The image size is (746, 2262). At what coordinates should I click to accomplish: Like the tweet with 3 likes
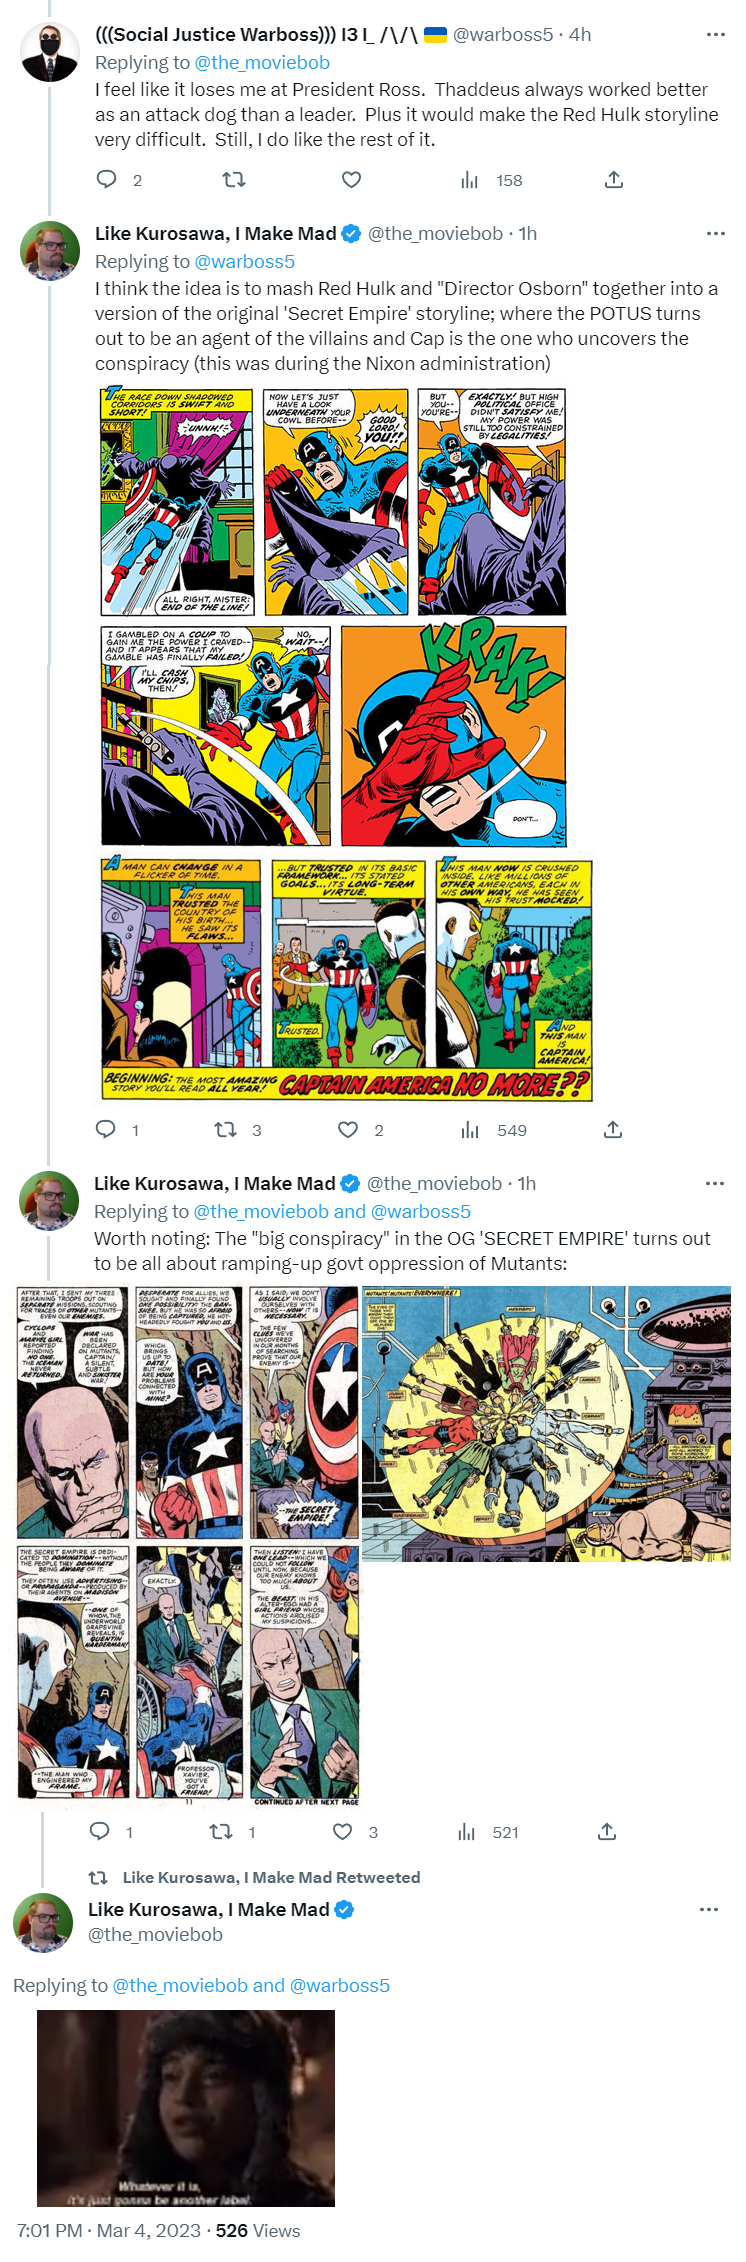point(342,1832)
